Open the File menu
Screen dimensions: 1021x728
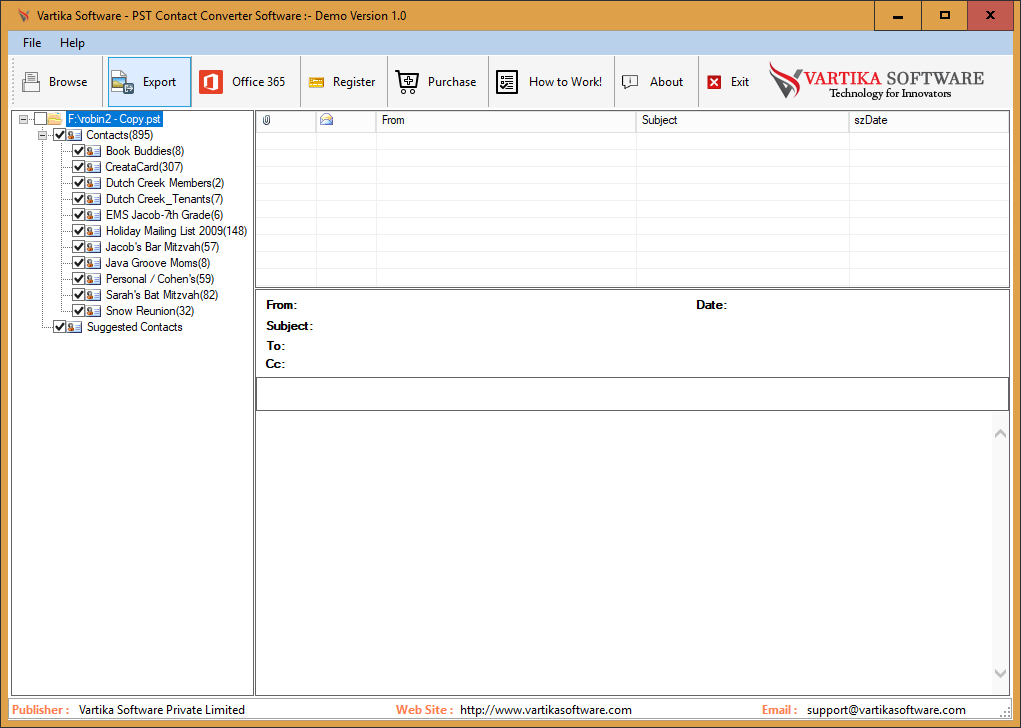point(32,43)
